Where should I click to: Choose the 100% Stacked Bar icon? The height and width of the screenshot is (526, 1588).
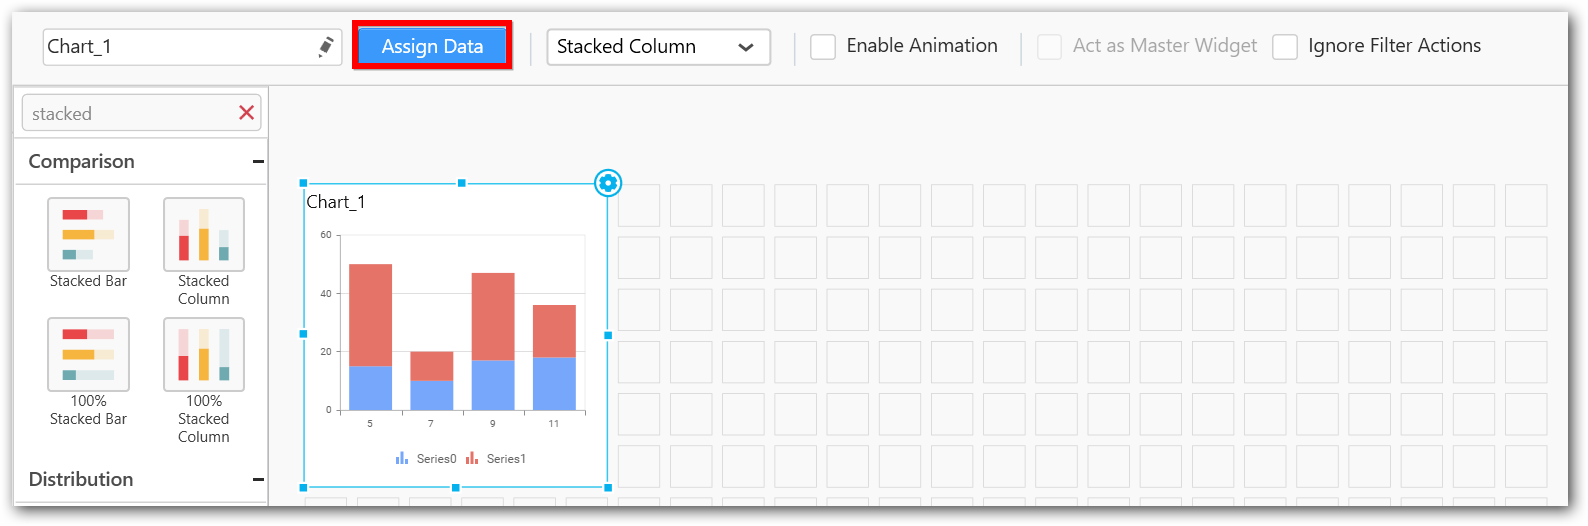88,354
